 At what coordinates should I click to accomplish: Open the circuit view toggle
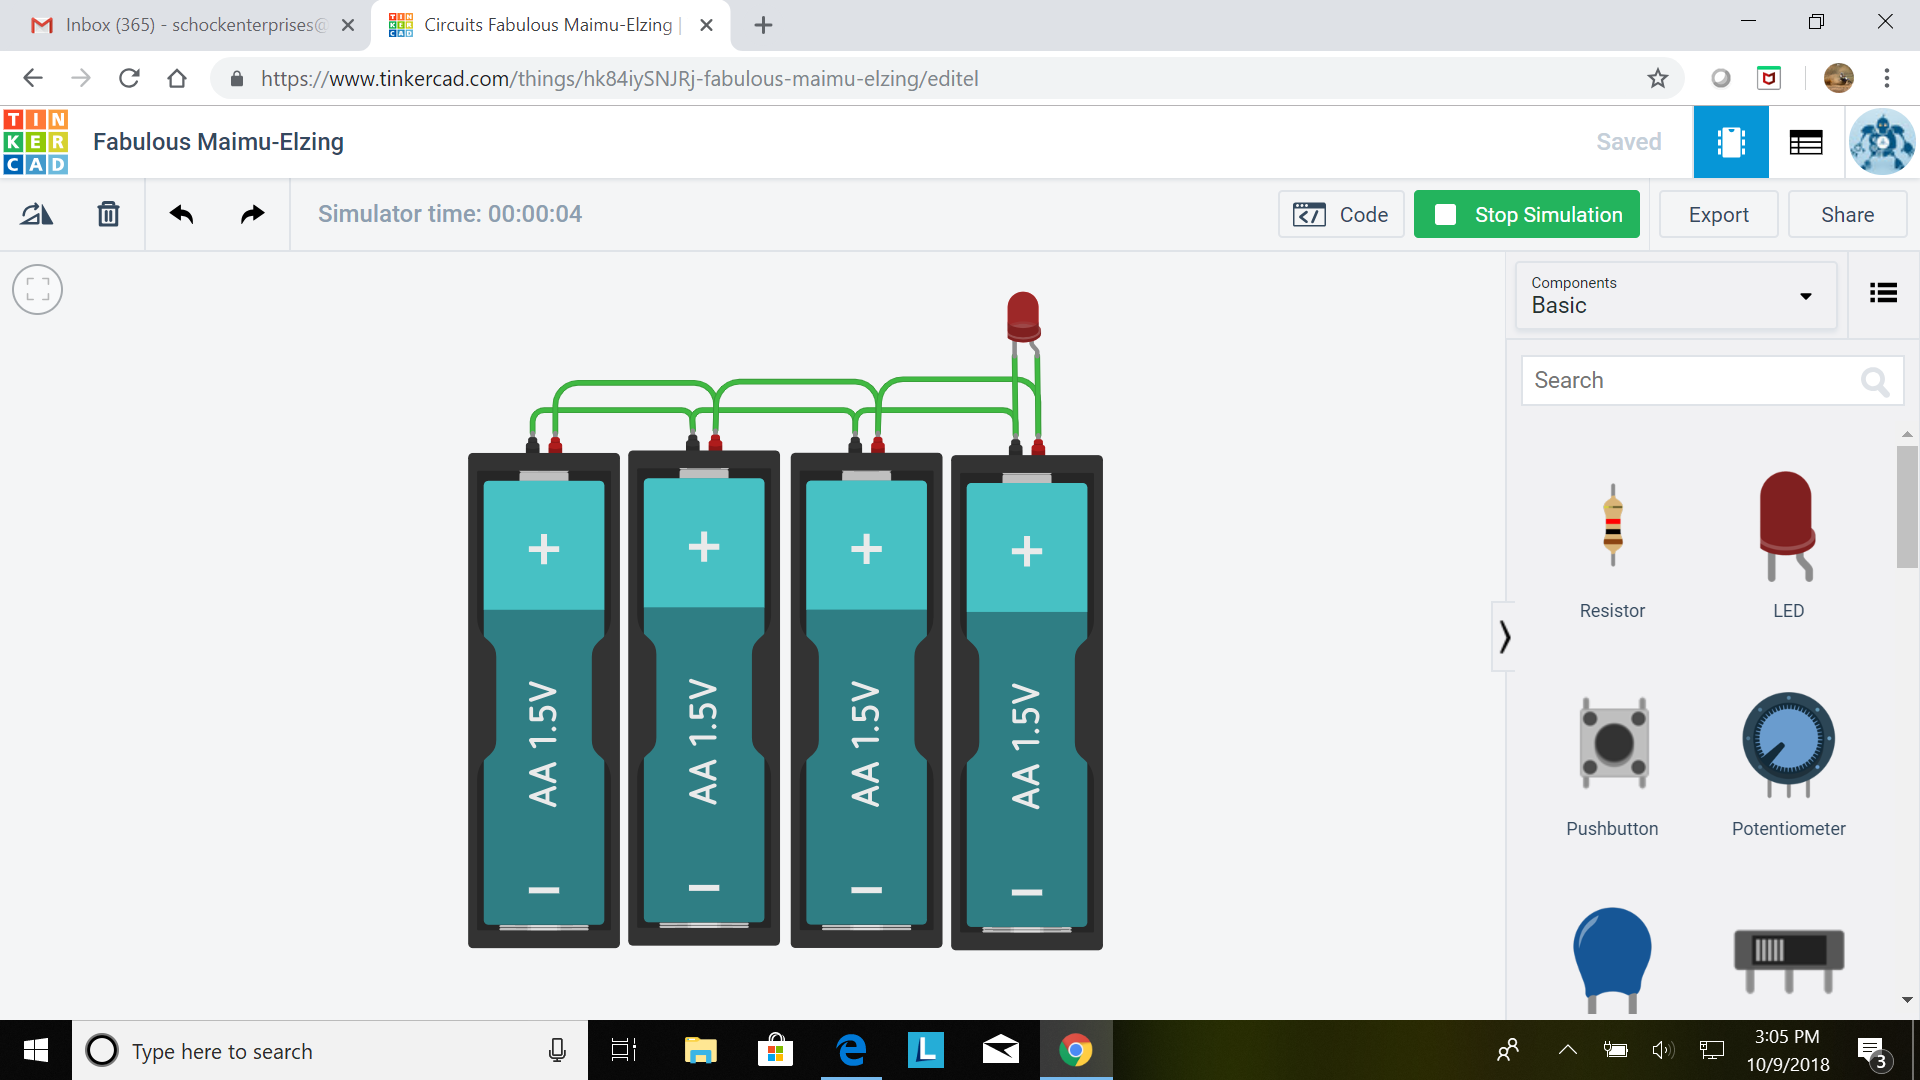pos(1730,141)
